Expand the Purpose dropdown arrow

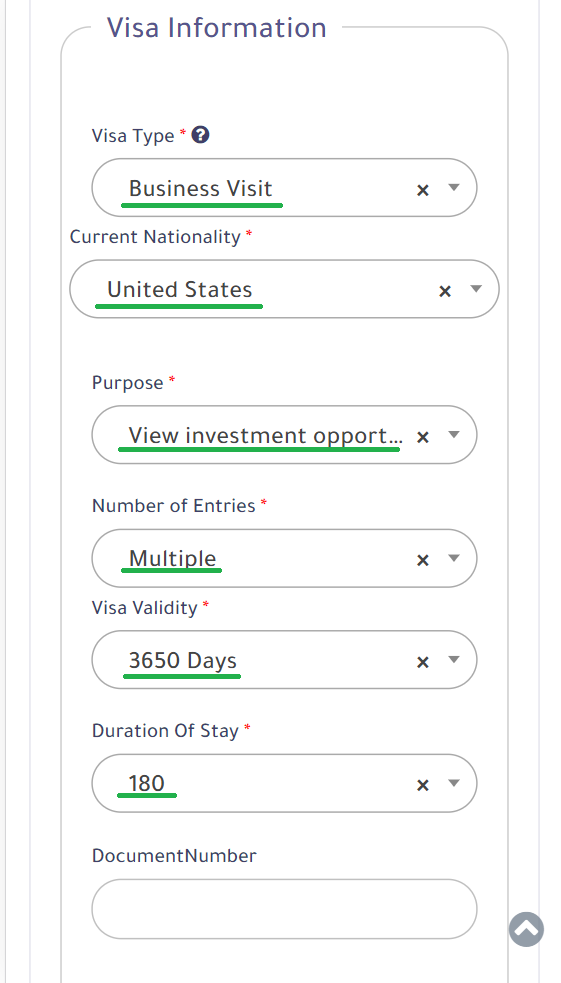pos(454,434)
